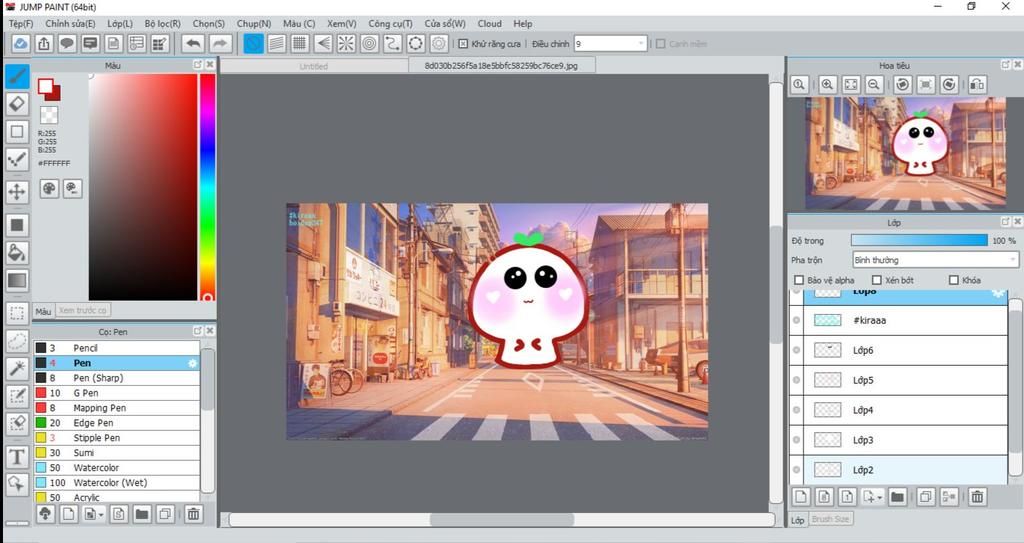This screenshot has width=1024, height=543.
Task: Select the Move tool
Action: 17,191
